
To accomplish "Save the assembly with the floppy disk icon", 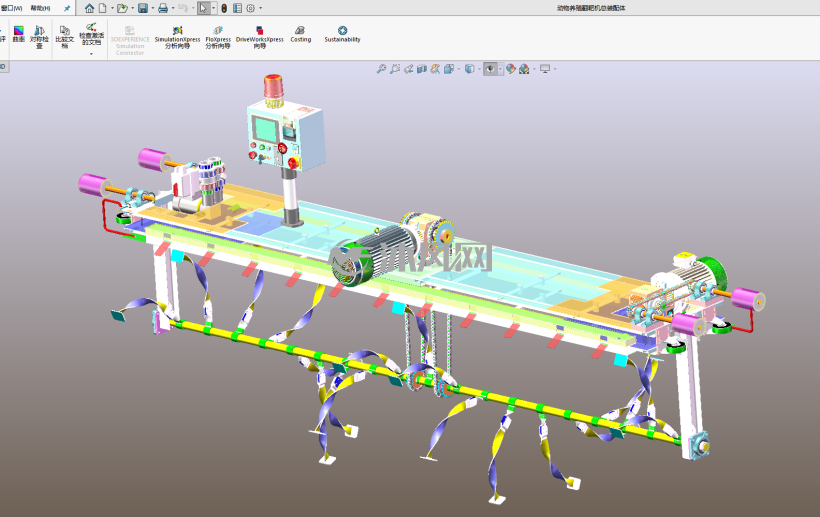I will (x=143, y=8).
